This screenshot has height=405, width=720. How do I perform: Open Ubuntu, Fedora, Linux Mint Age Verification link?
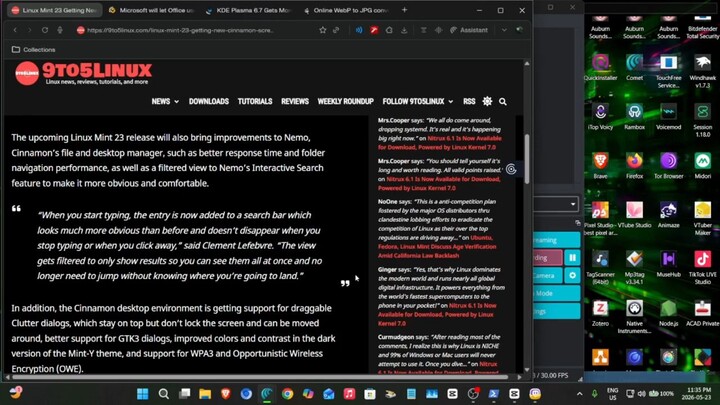click(x=437, y=247)
